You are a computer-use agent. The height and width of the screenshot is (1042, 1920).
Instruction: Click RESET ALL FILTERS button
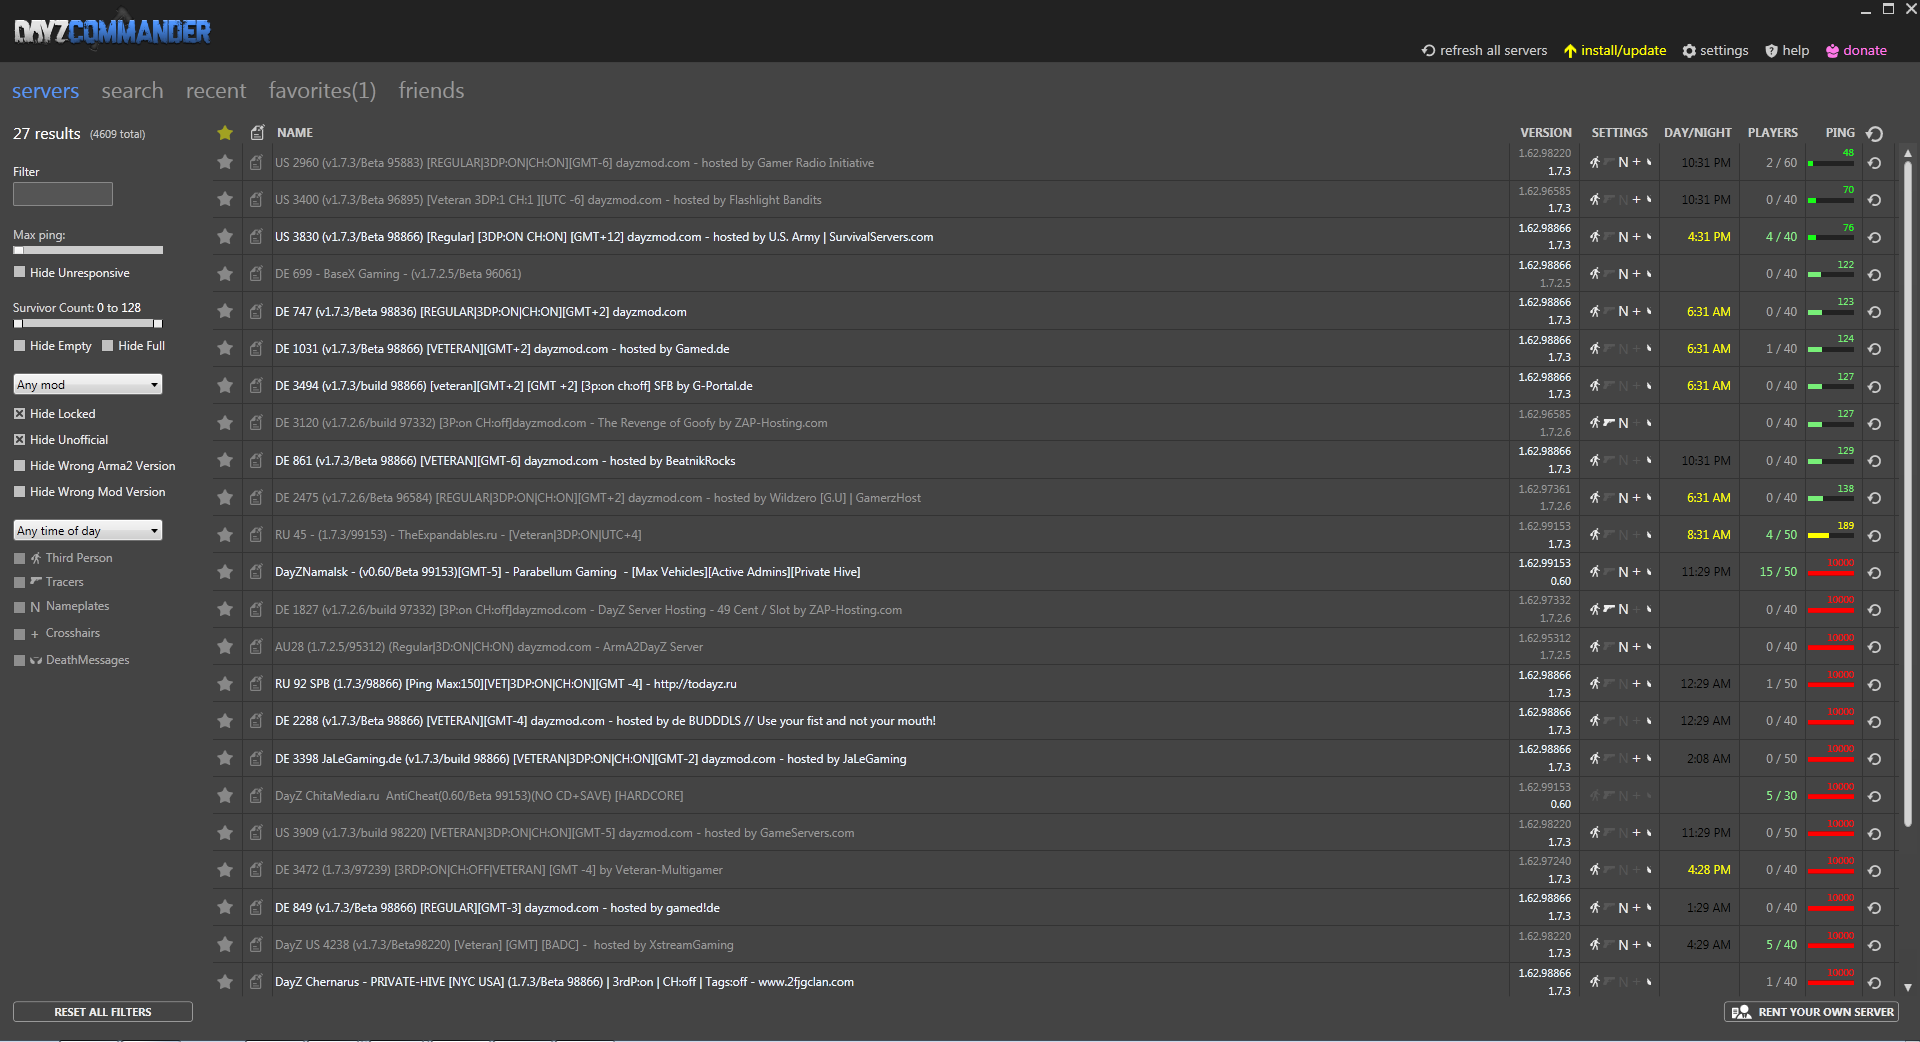click(x=103, y=1012)
